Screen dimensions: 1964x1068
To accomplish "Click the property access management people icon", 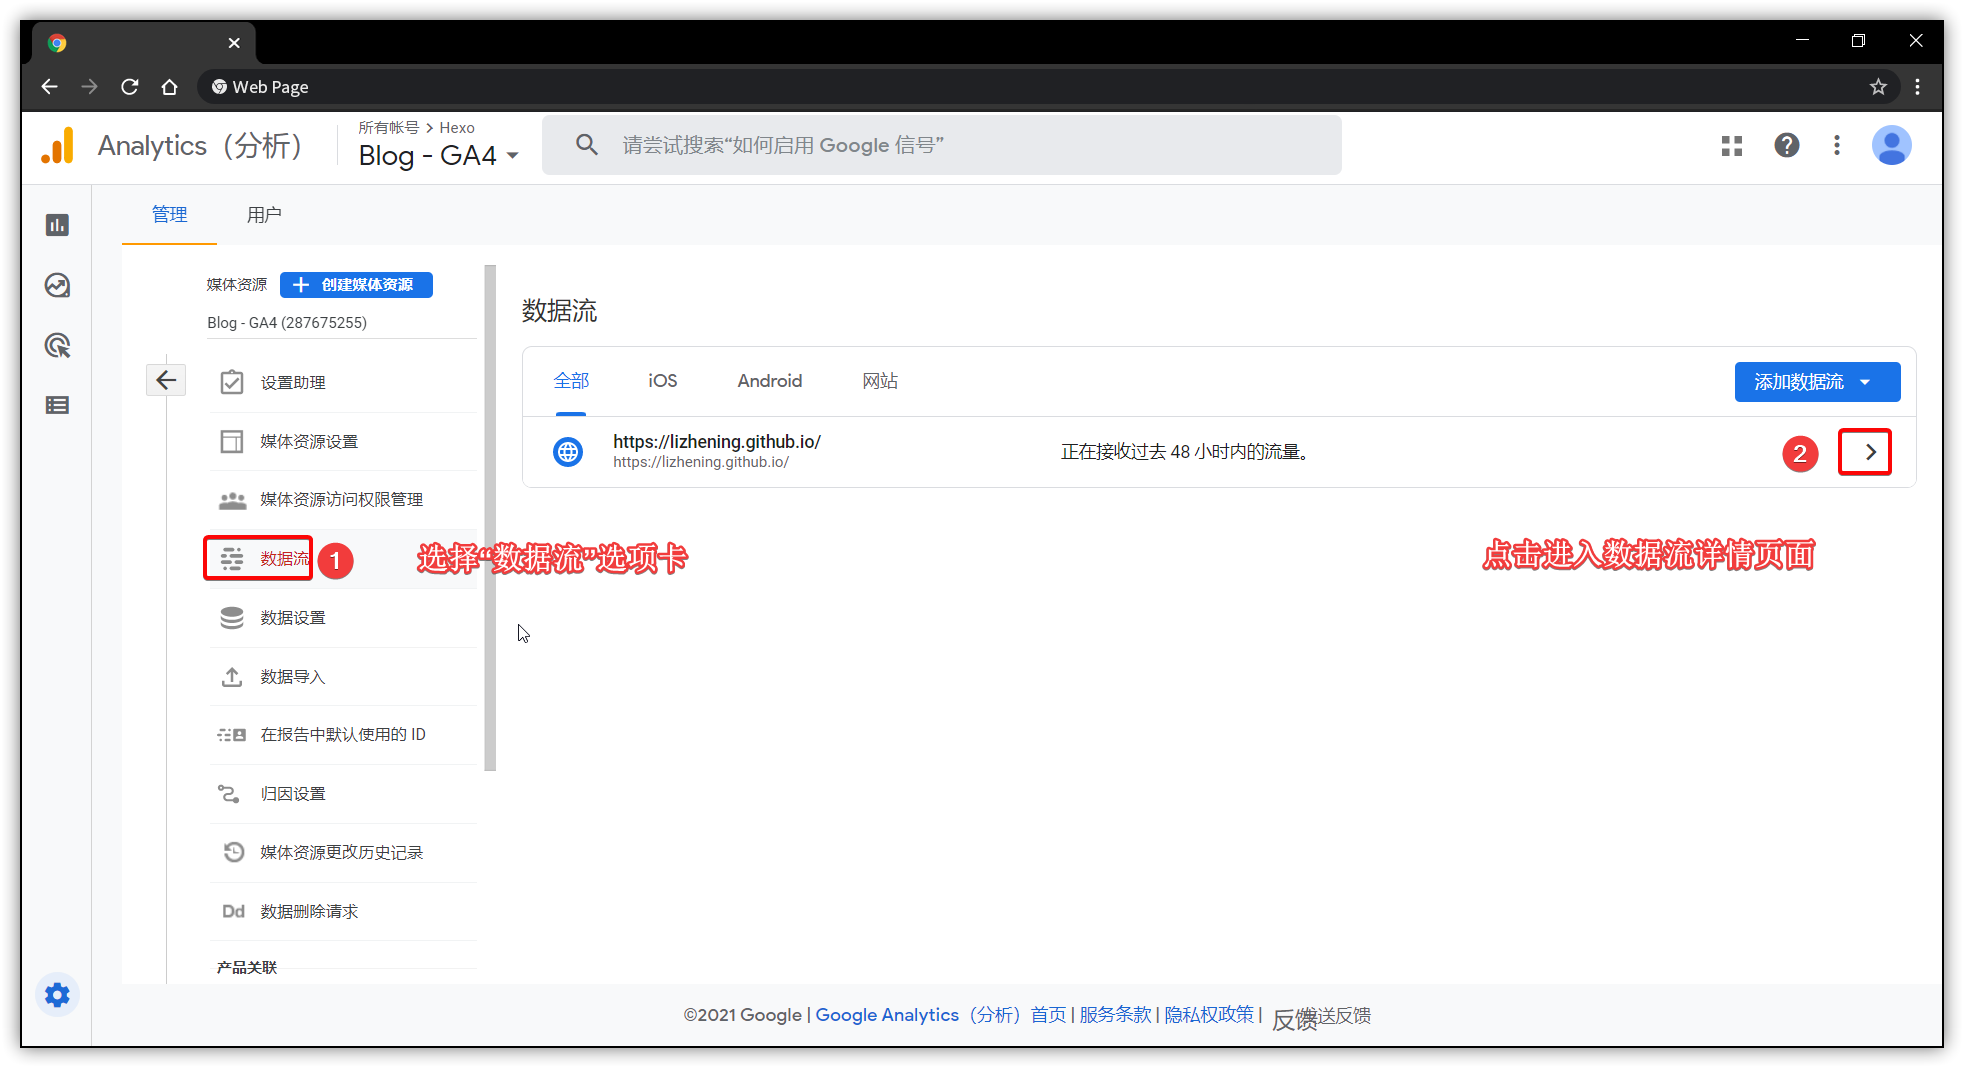I will [x=232, y=500].
